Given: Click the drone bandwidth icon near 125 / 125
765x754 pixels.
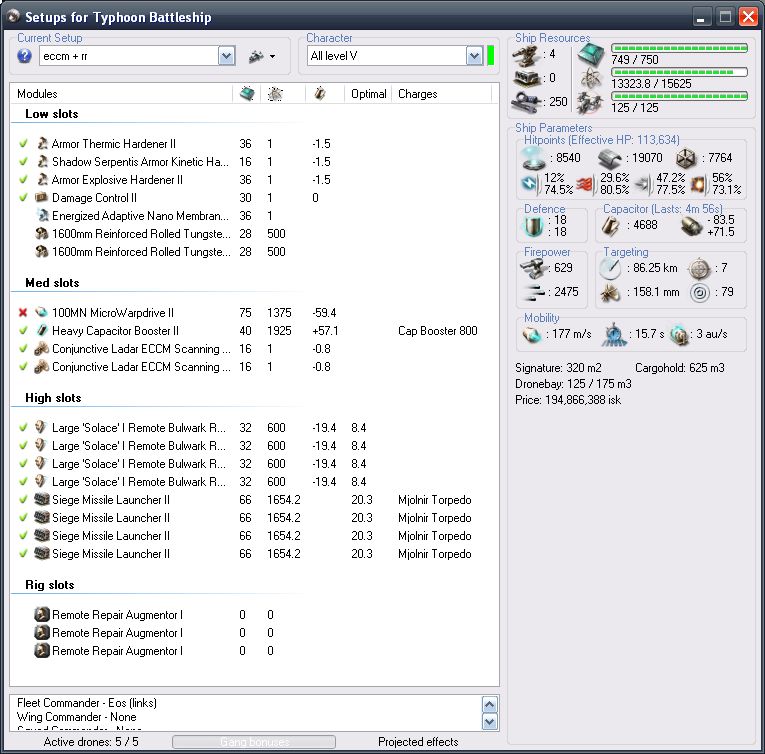Looking at the screenshot, I should click(x=590, y=102).
